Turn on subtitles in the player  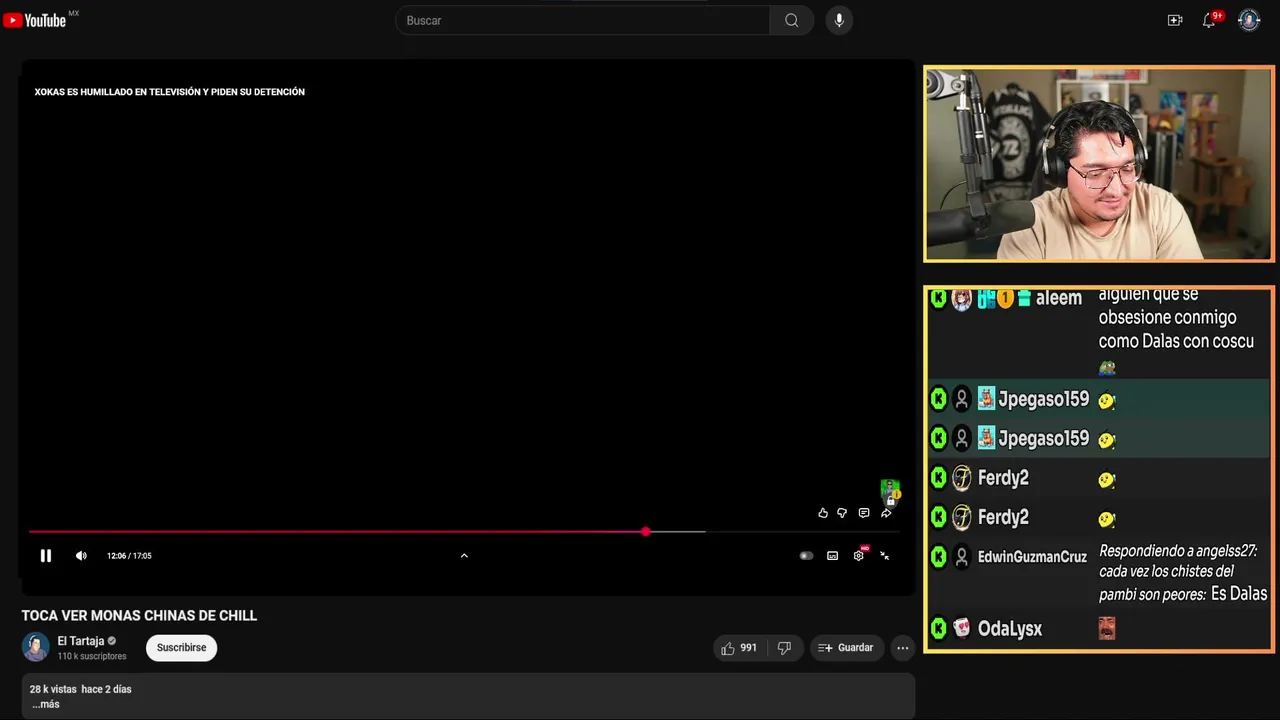(832, 556)
